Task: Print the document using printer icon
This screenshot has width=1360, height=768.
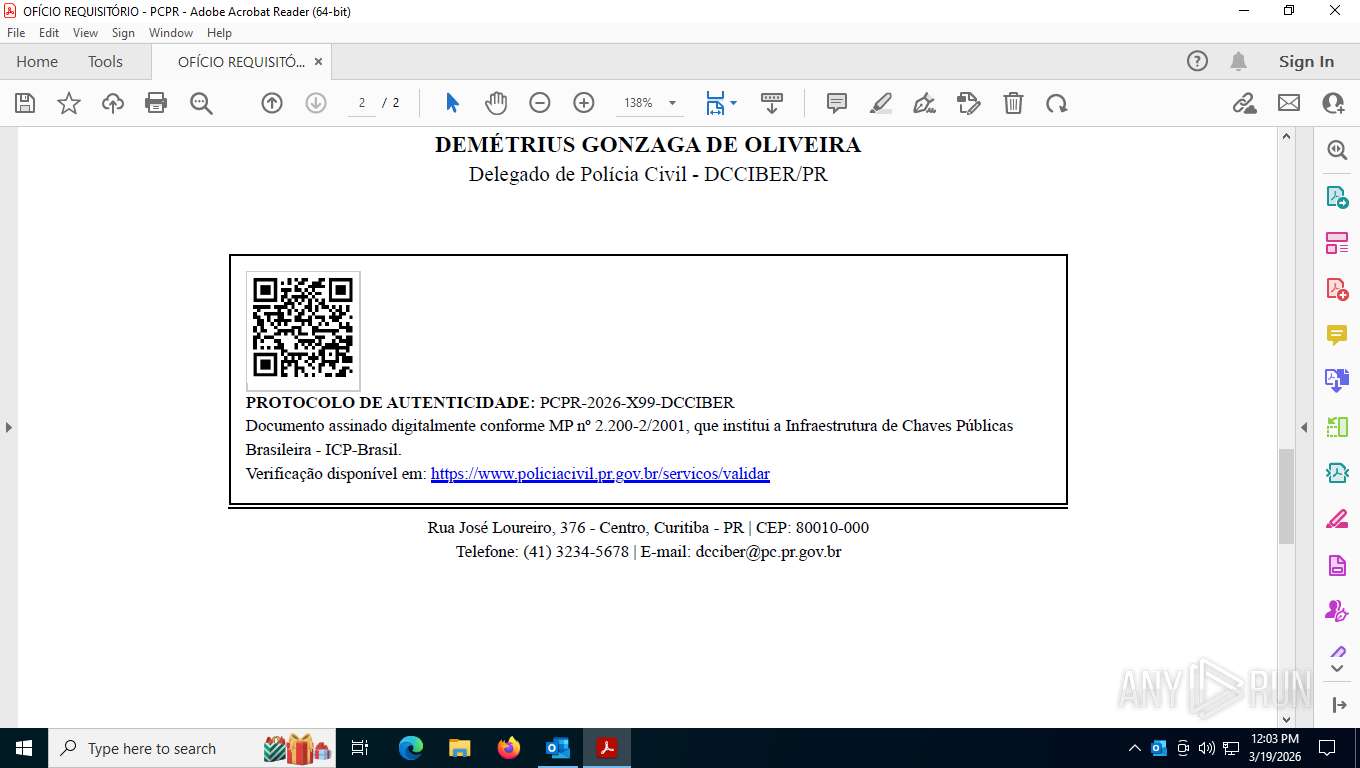Action: (x=156, y=103)
